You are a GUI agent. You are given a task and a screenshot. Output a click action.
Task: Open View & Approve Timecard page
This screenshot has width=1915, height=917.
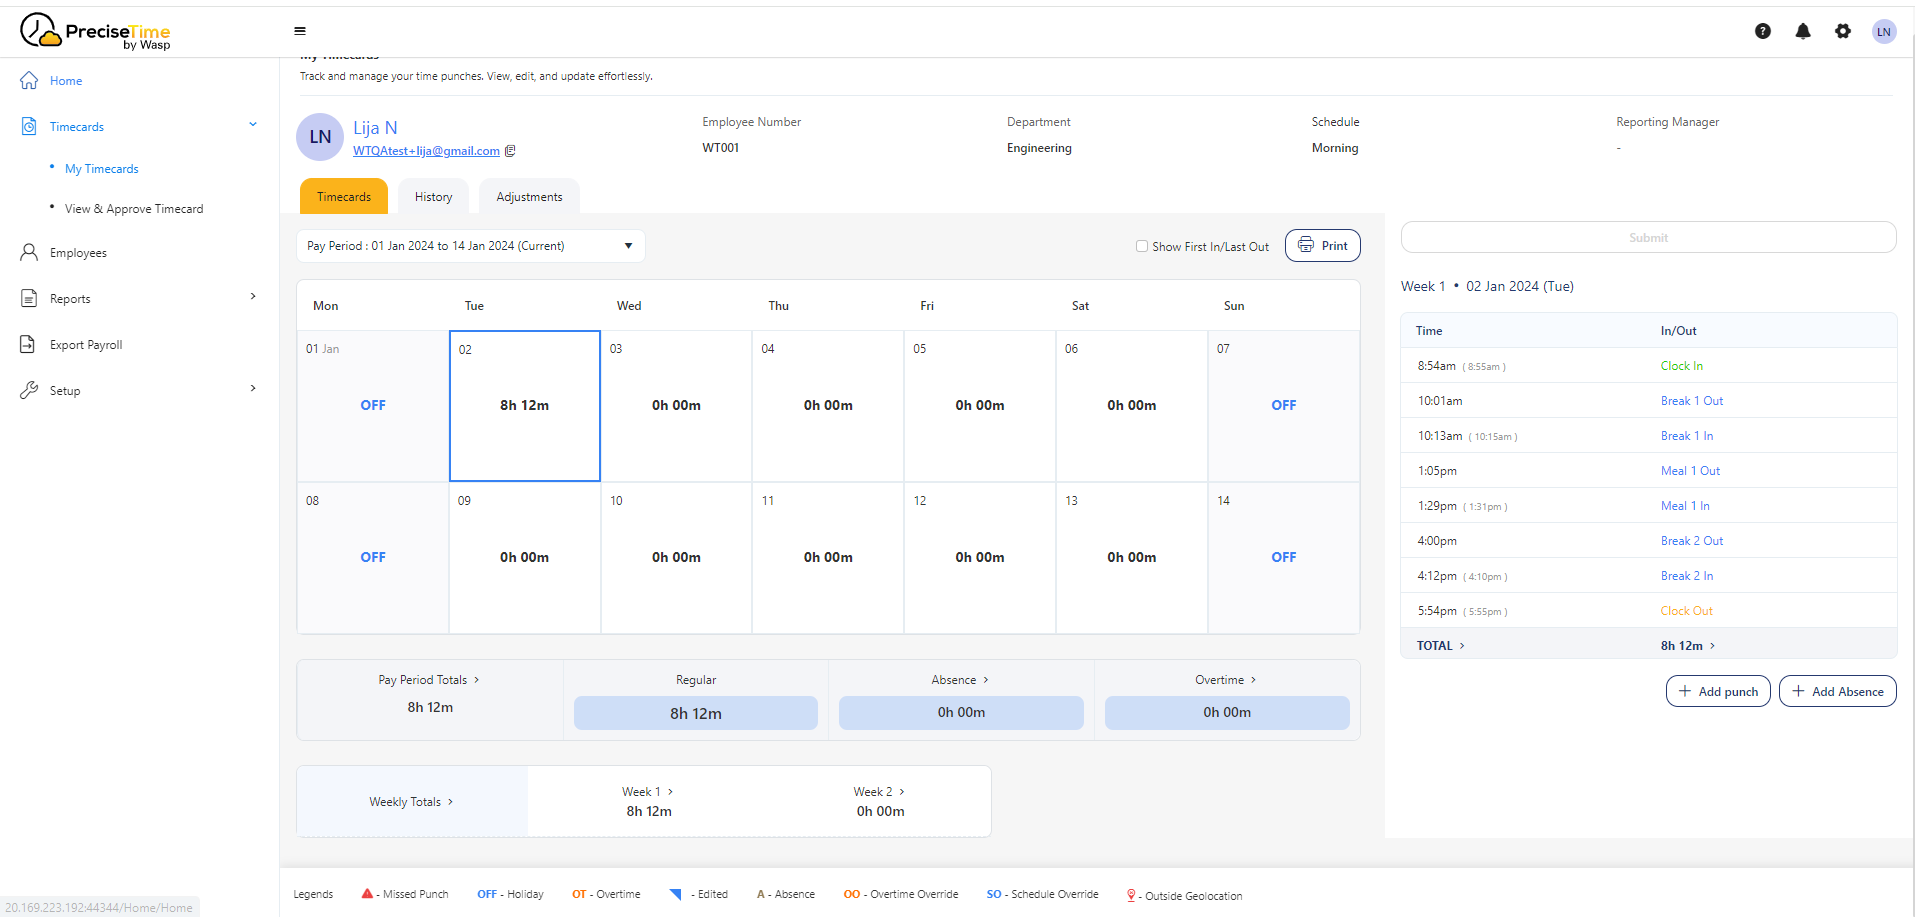(x=134, y=209)
